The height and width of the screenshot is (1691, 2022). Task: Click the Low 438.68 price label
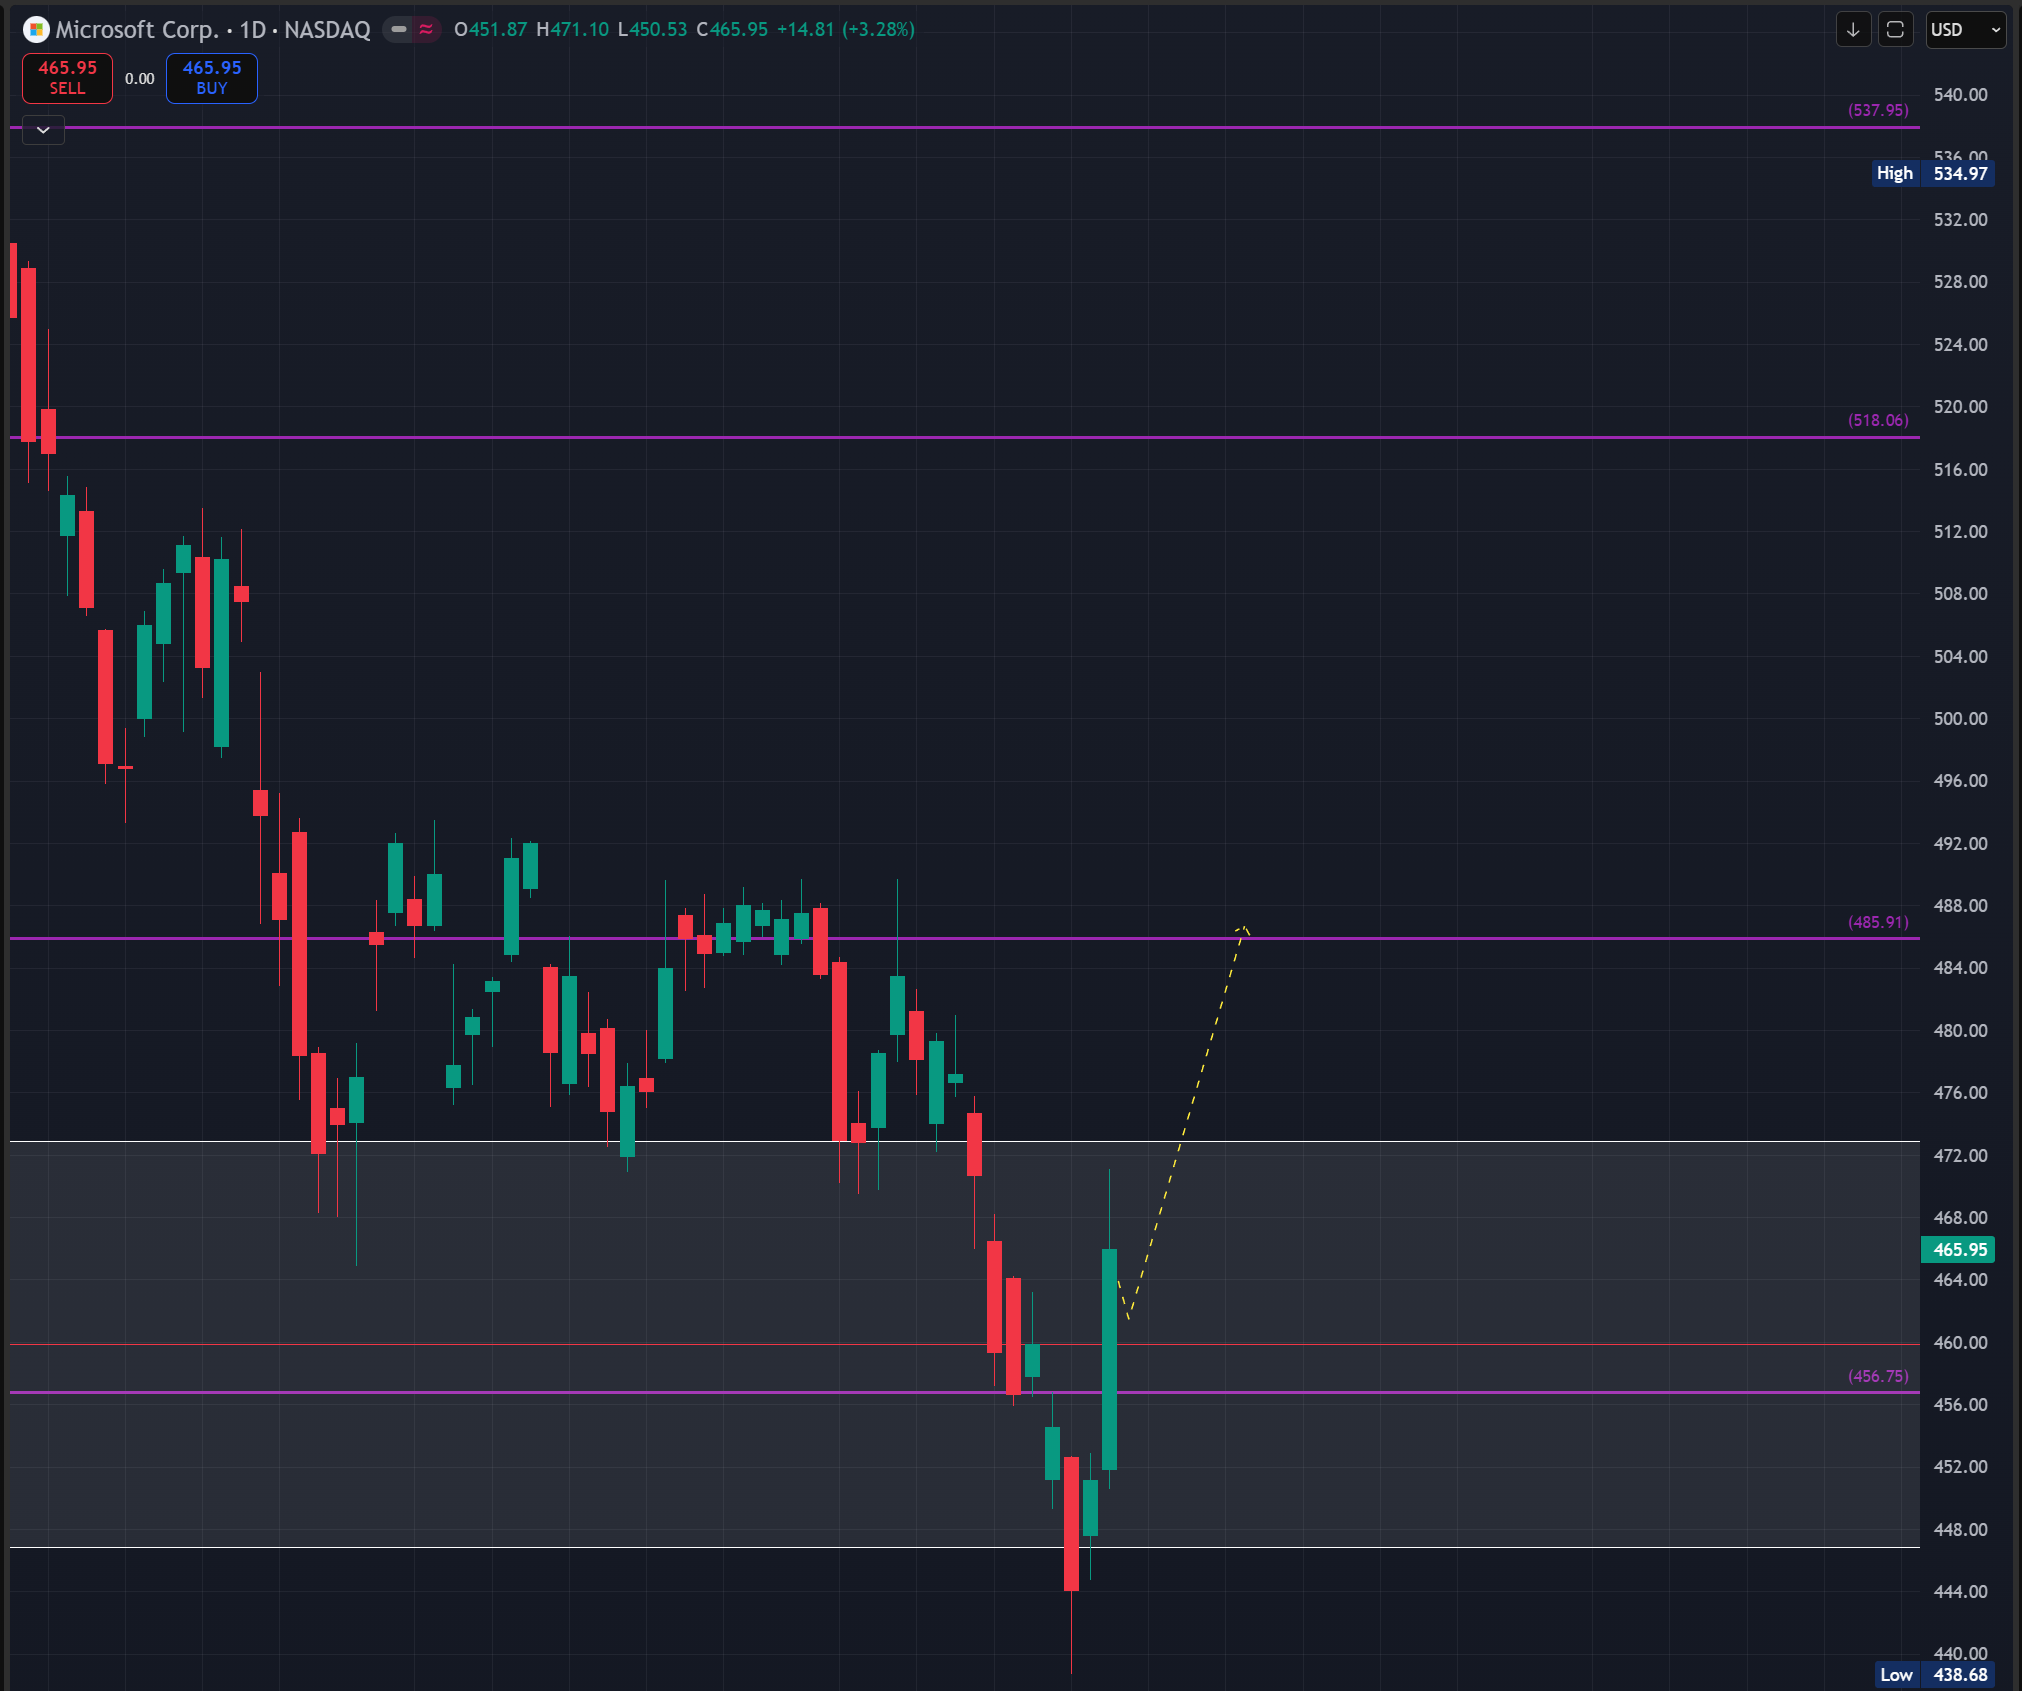(x=1933, y=1674)
